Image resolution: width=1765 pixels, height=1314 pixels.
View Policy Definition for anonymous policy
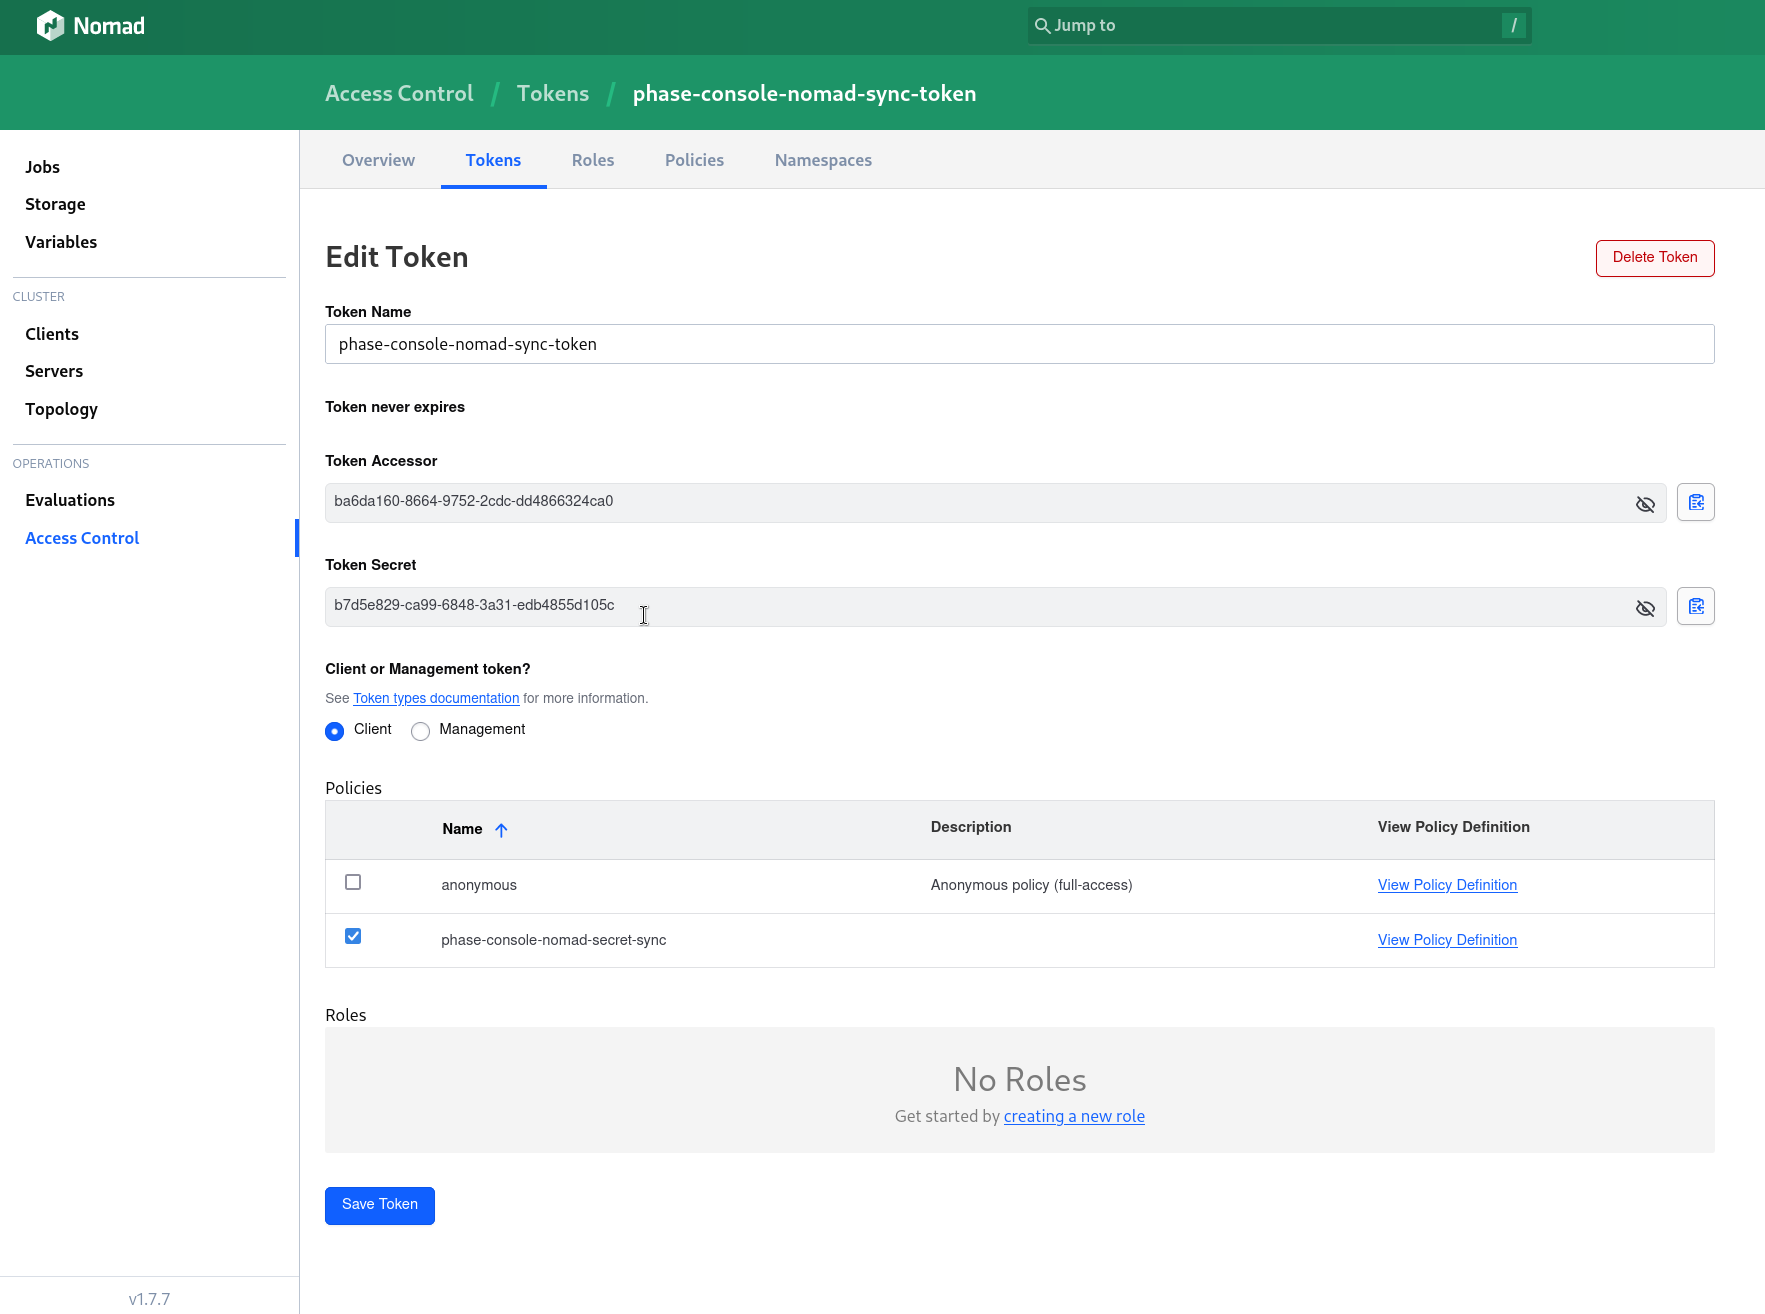click(1447, 885)
